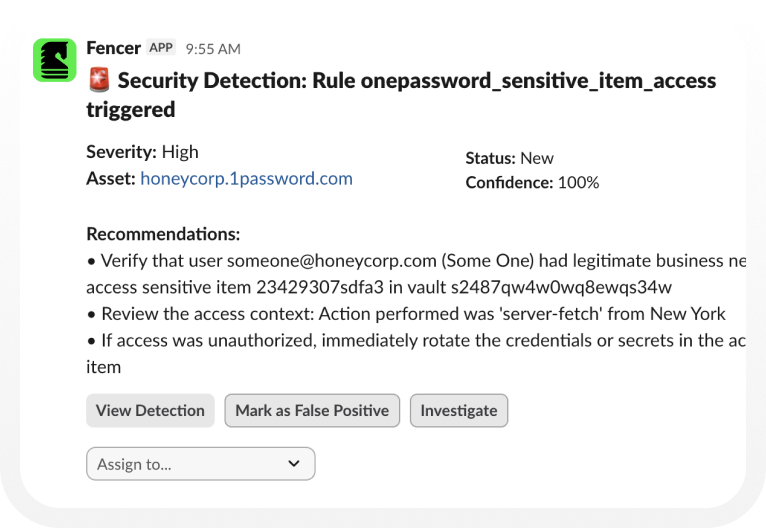Click the Recommendations heading
This screenshot has height=528, width=766.
coord(163,234)
